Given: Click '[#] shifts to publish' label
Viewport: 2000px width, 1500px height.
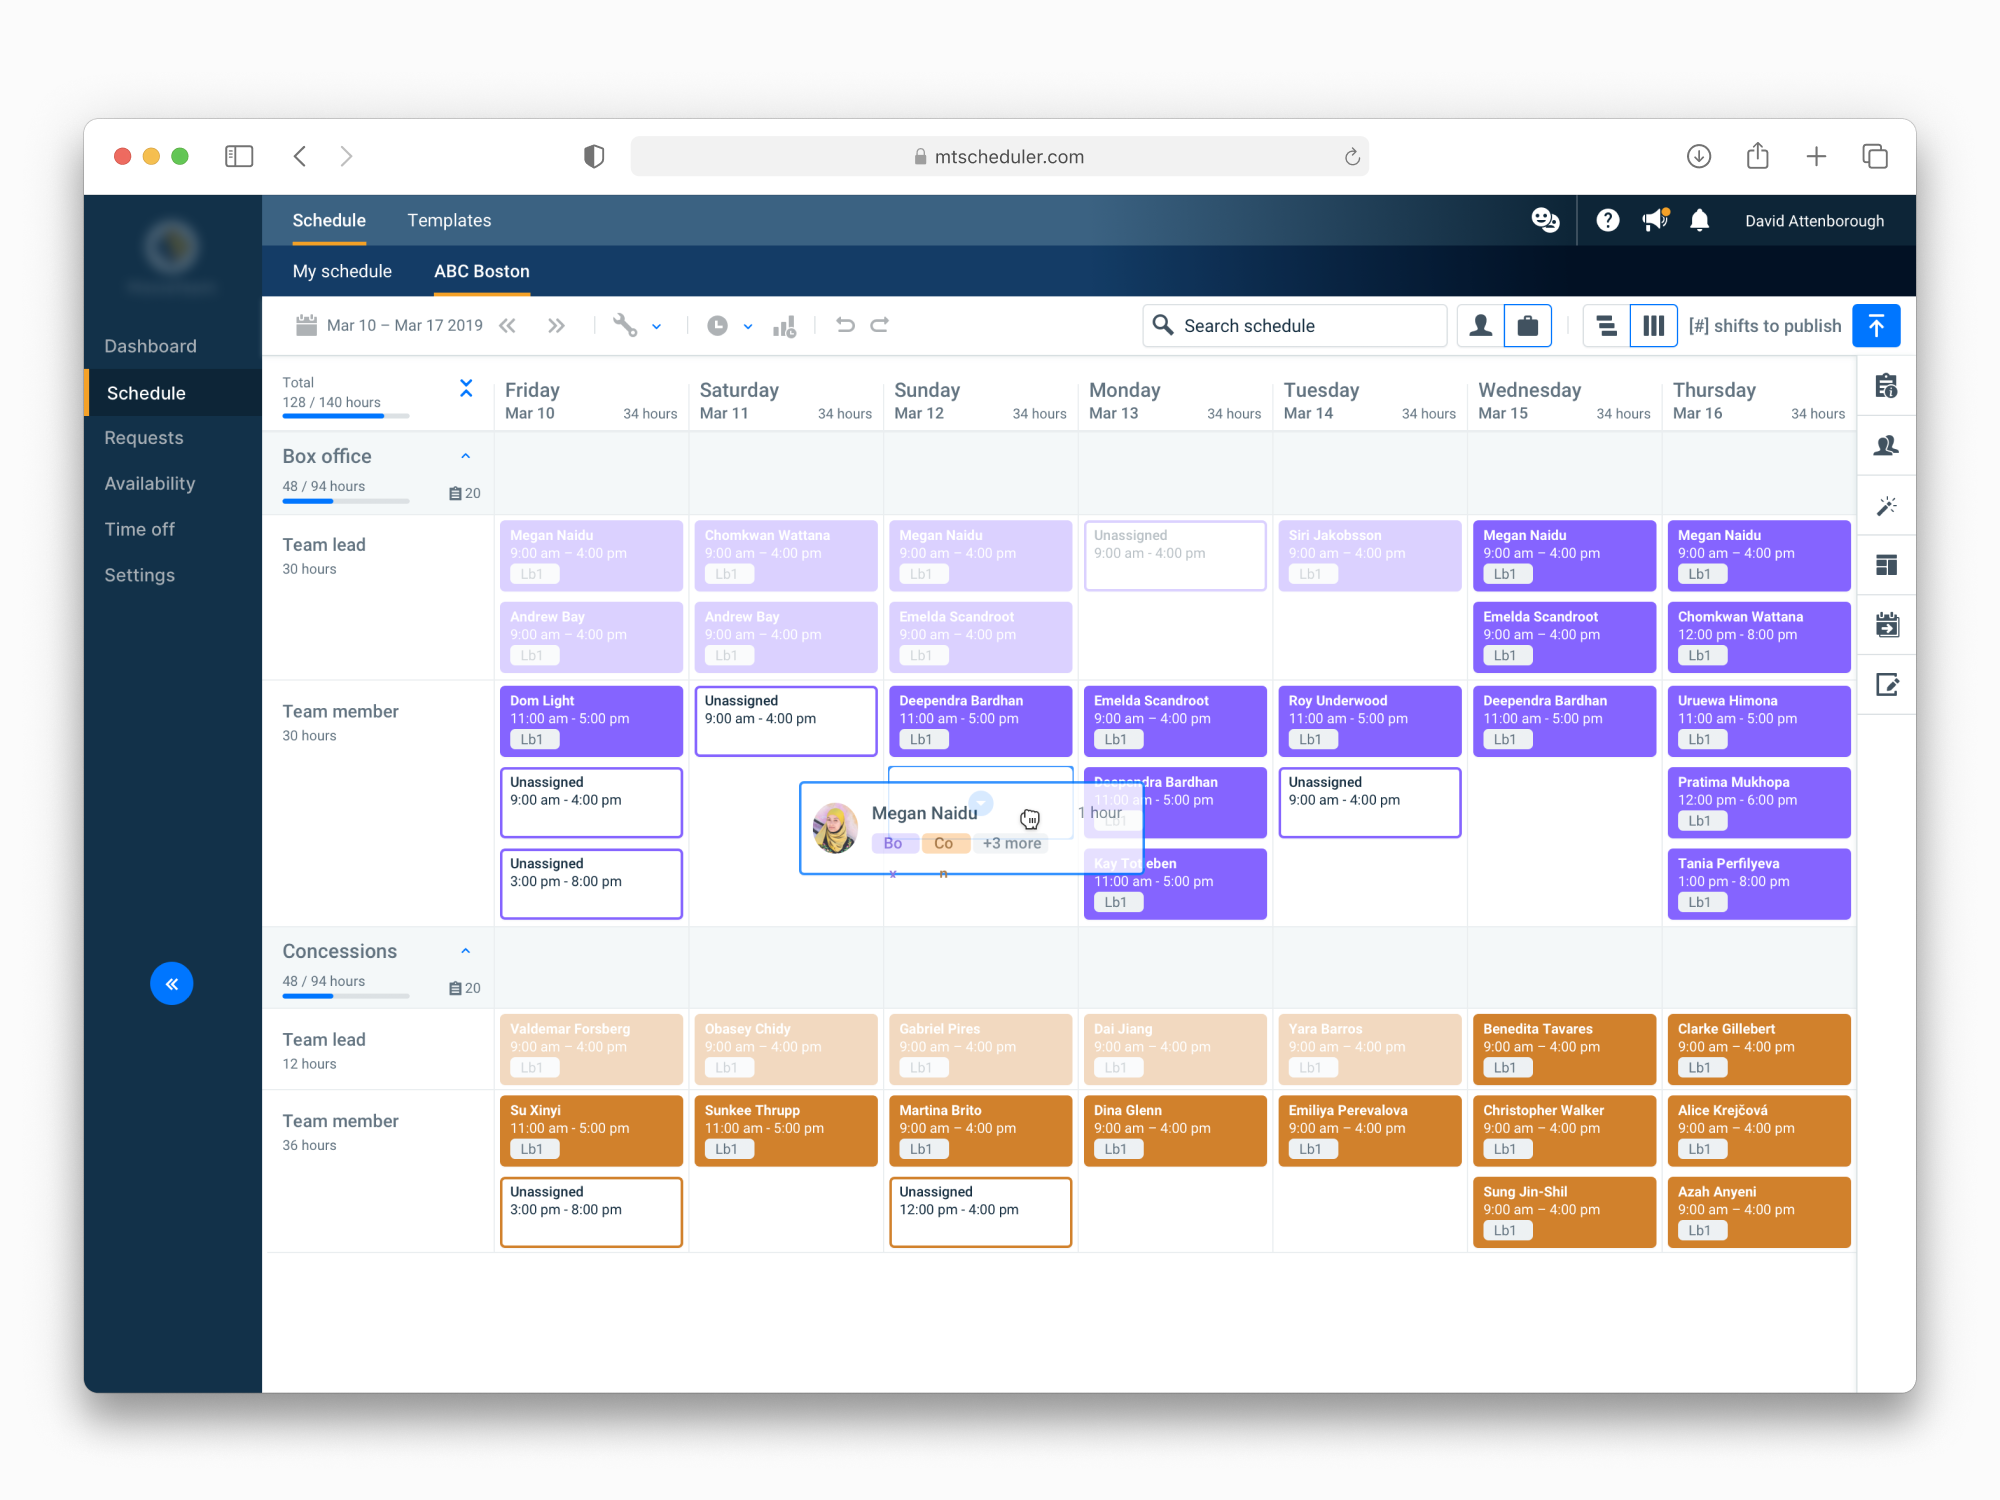Looking at the screenshot, I should point(1765,326).
